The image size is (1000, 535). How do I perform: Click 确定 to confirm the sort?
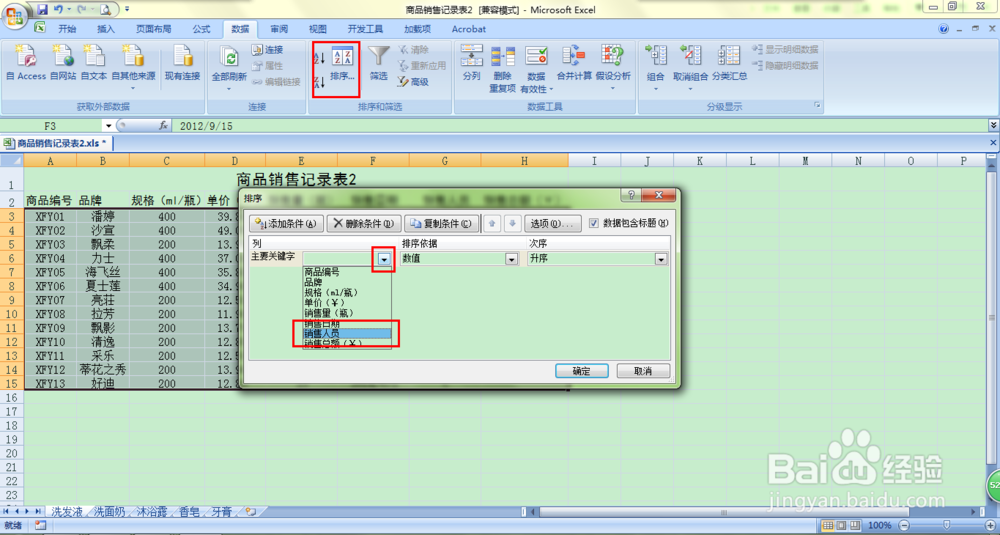582,371
